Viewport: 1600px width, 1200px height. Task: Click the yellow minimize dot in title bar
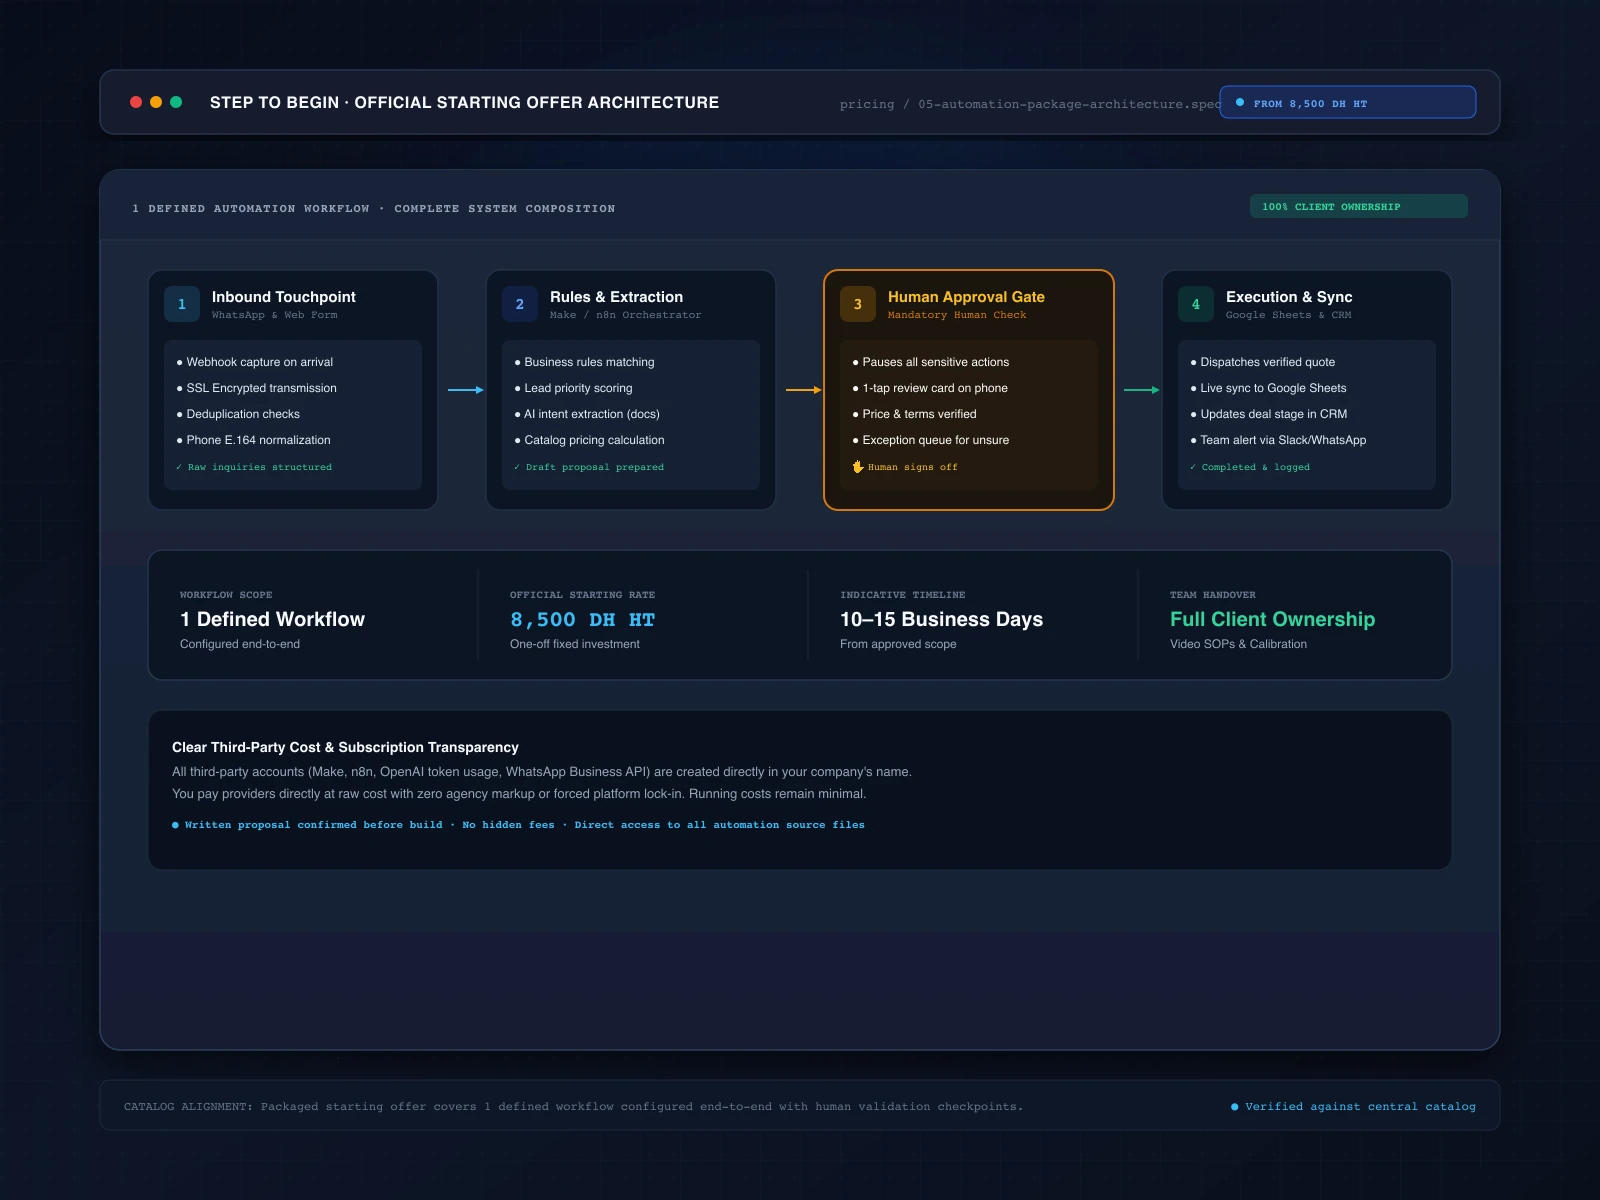(x=156, y=102)
